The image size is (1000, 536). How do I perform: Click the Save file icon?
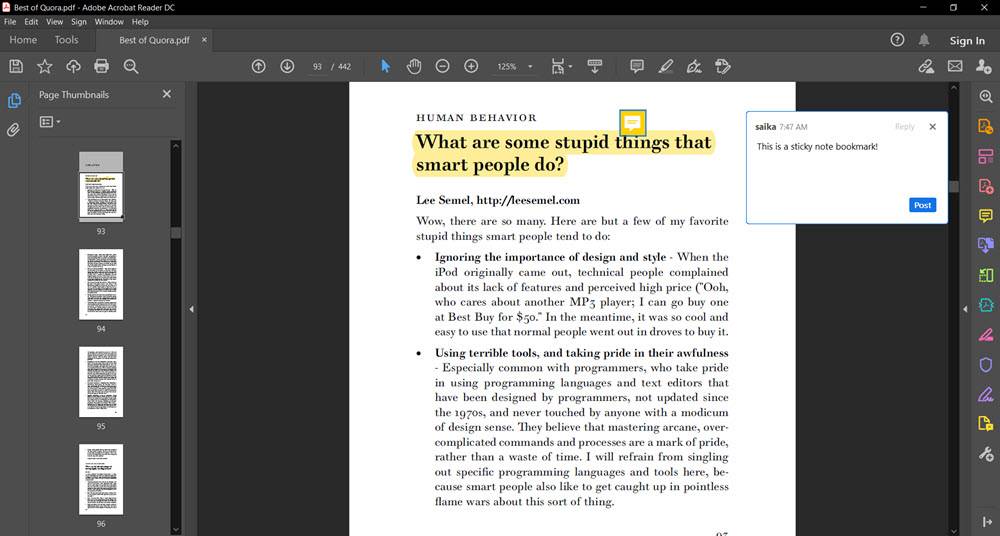(x=16, y=66)
